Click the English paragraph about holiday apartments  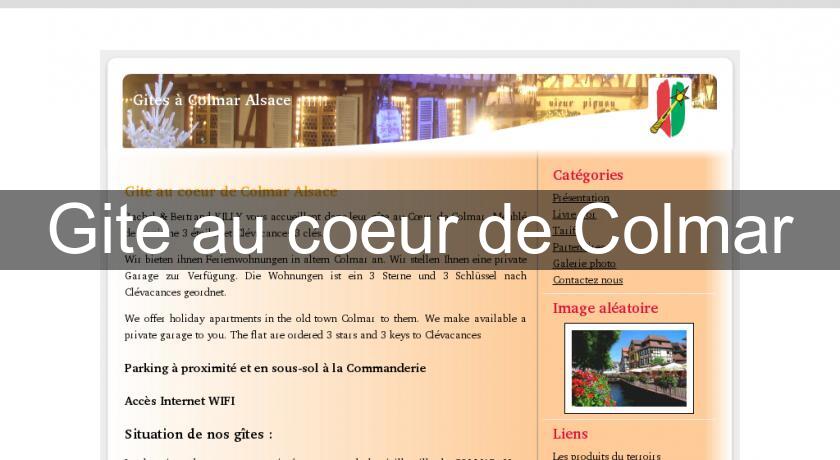click(325, 326)
